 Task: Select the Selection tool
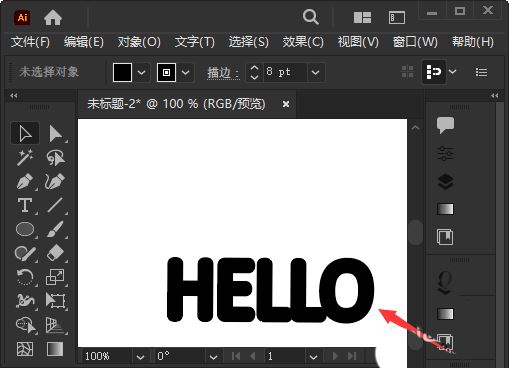pos(25,133)
